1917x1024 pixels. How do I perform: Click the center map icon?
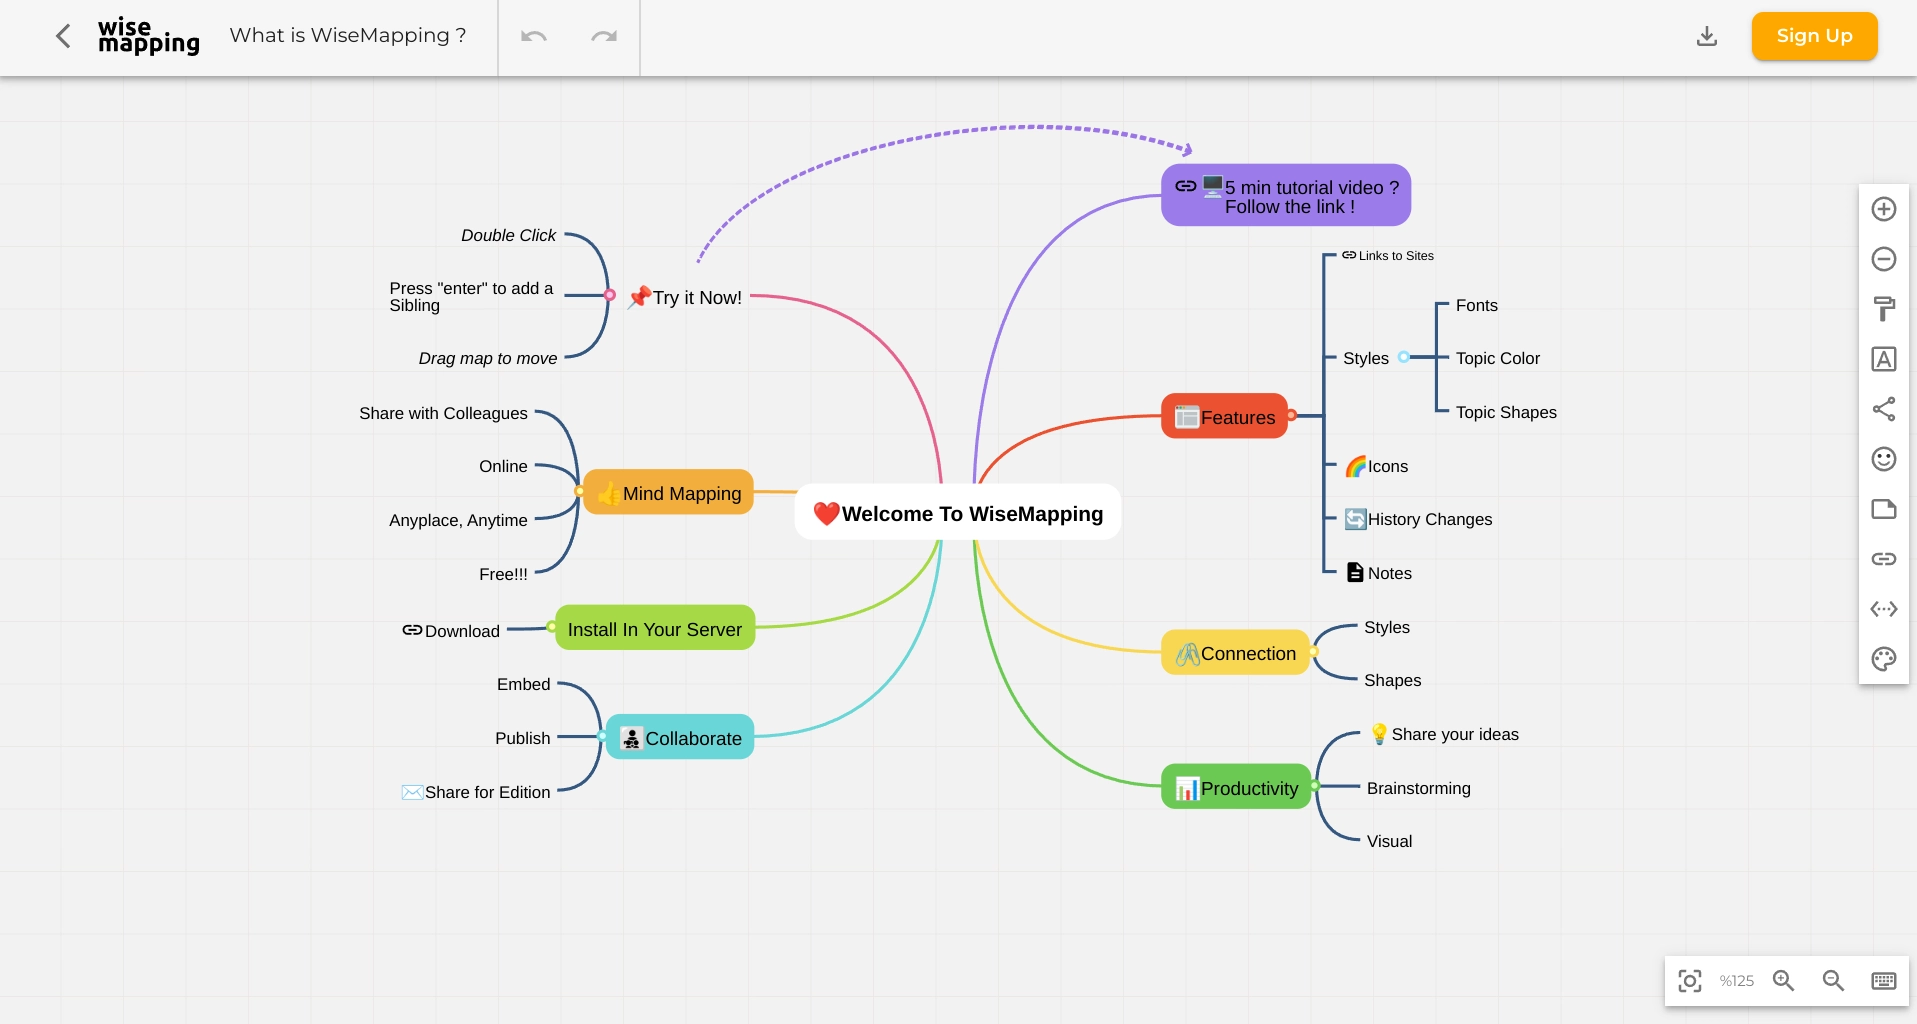click(x=1690, y=981)
